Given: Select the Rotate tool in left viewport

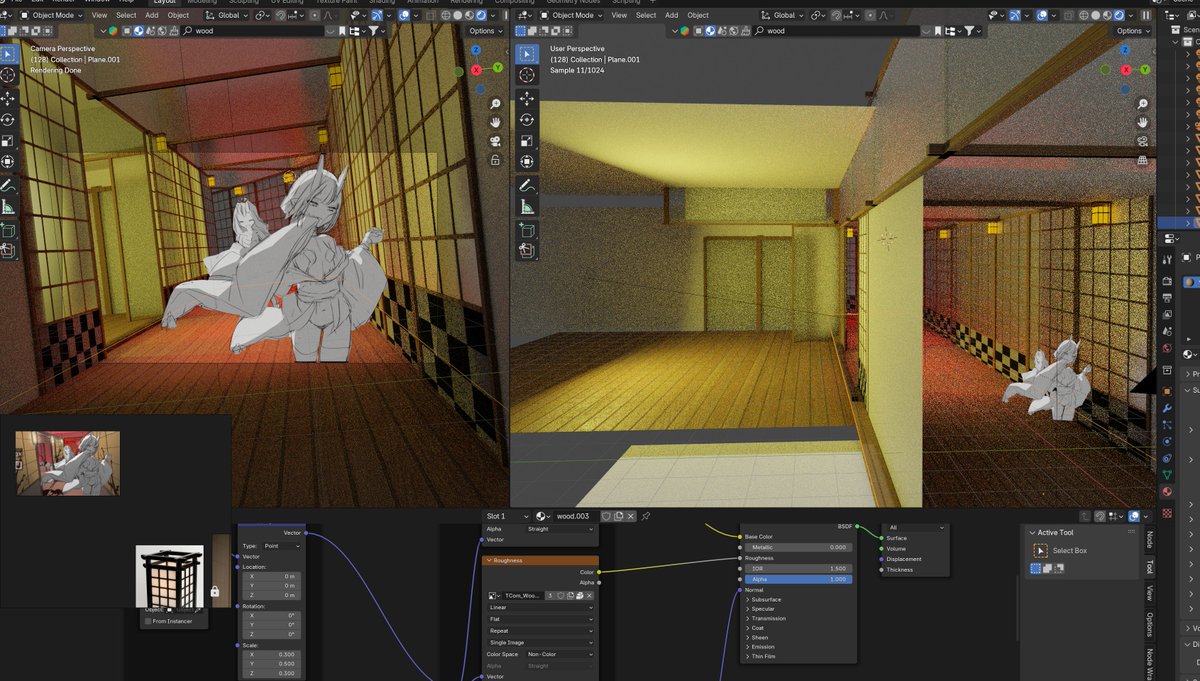Looking at the screenshot, I should [8, 119].
